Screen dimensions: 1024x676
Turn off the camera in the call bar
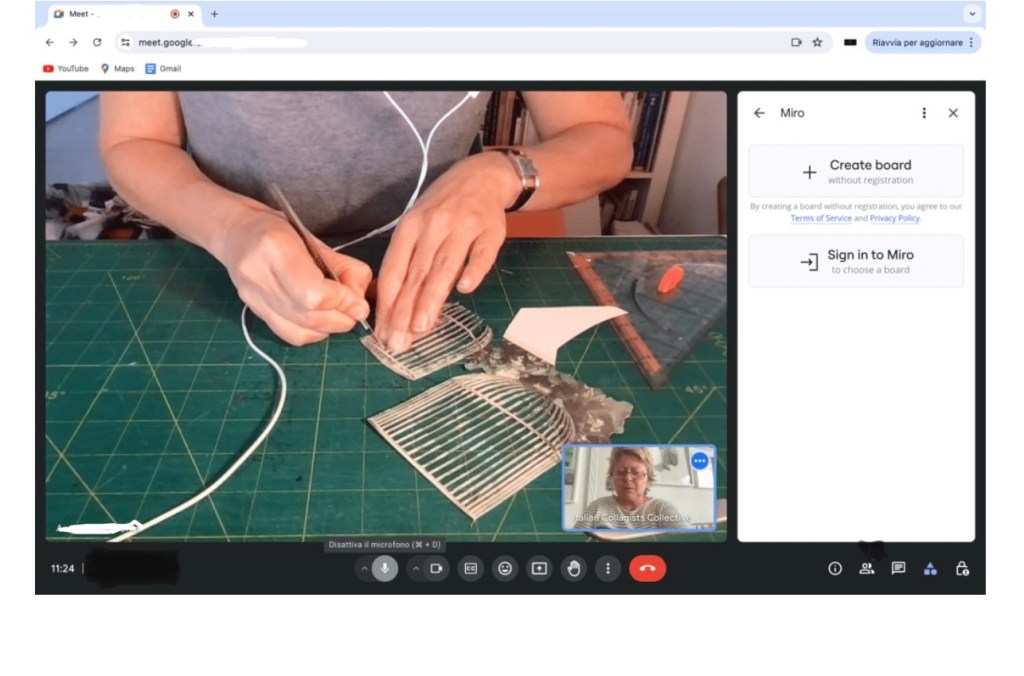click(436, 569)
